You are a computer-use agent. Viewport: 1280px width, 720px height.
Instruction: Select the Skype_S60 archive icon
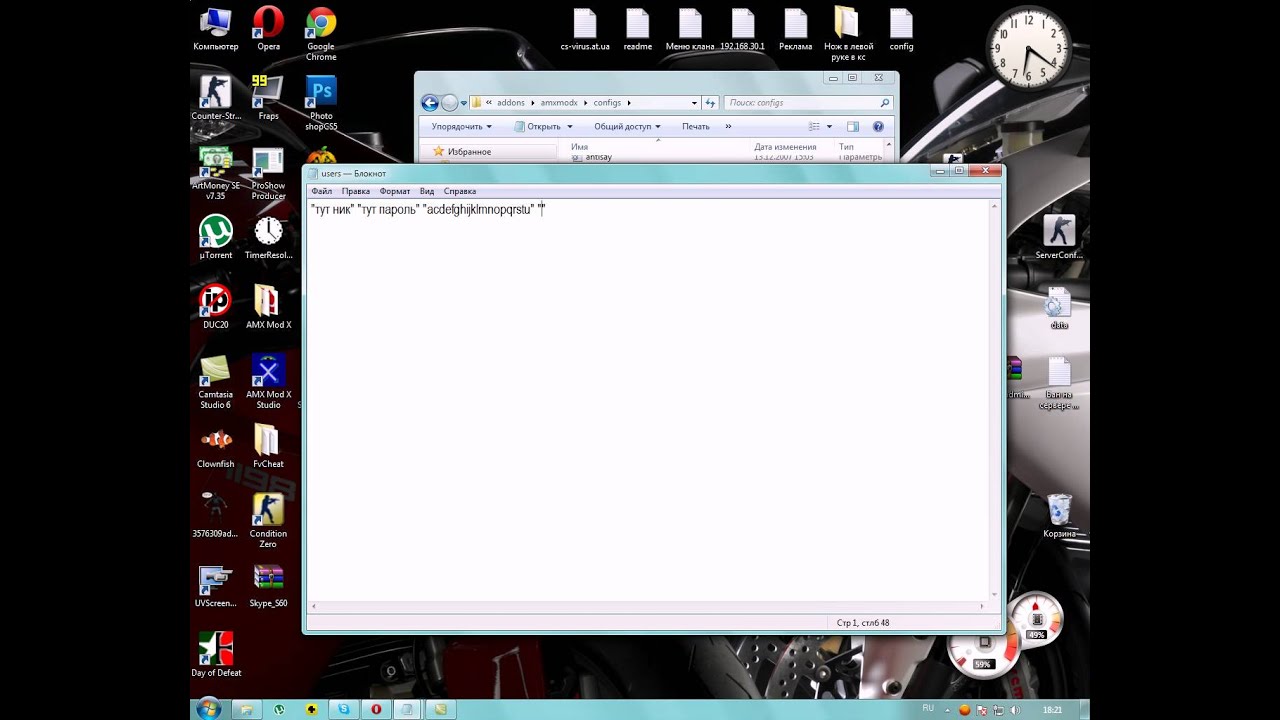[x=268, y=586]
